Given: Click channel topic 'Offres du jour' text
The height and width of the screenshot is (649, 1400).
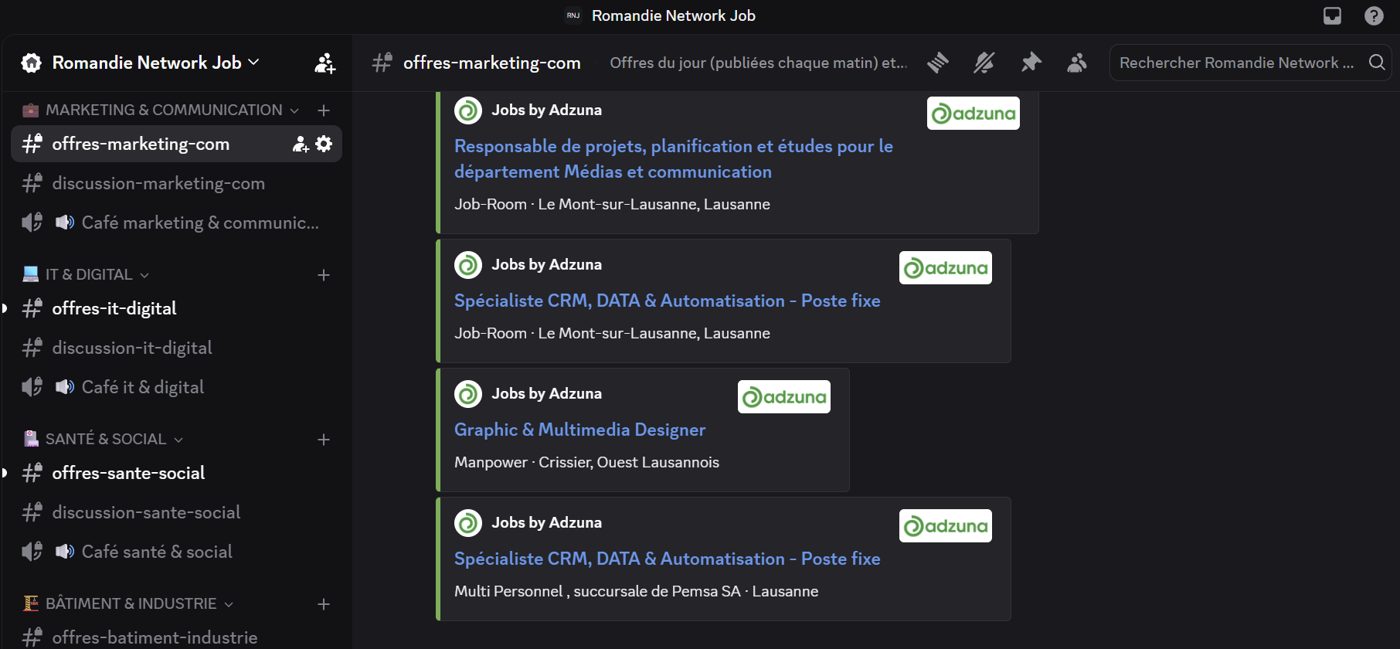Looking at the screenshot, I should (758, 62).
